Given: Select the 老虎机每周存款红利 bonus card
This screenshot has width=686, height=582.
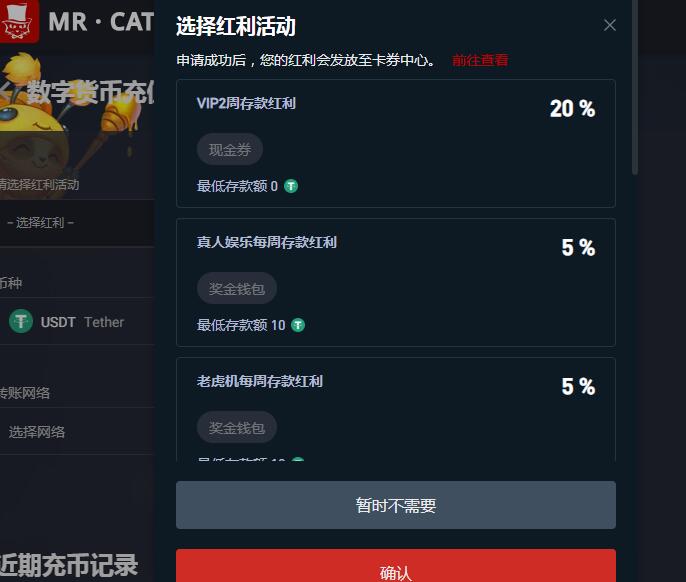Looking at the screenshot, I should pyautogui.click(x=396, y=410).
